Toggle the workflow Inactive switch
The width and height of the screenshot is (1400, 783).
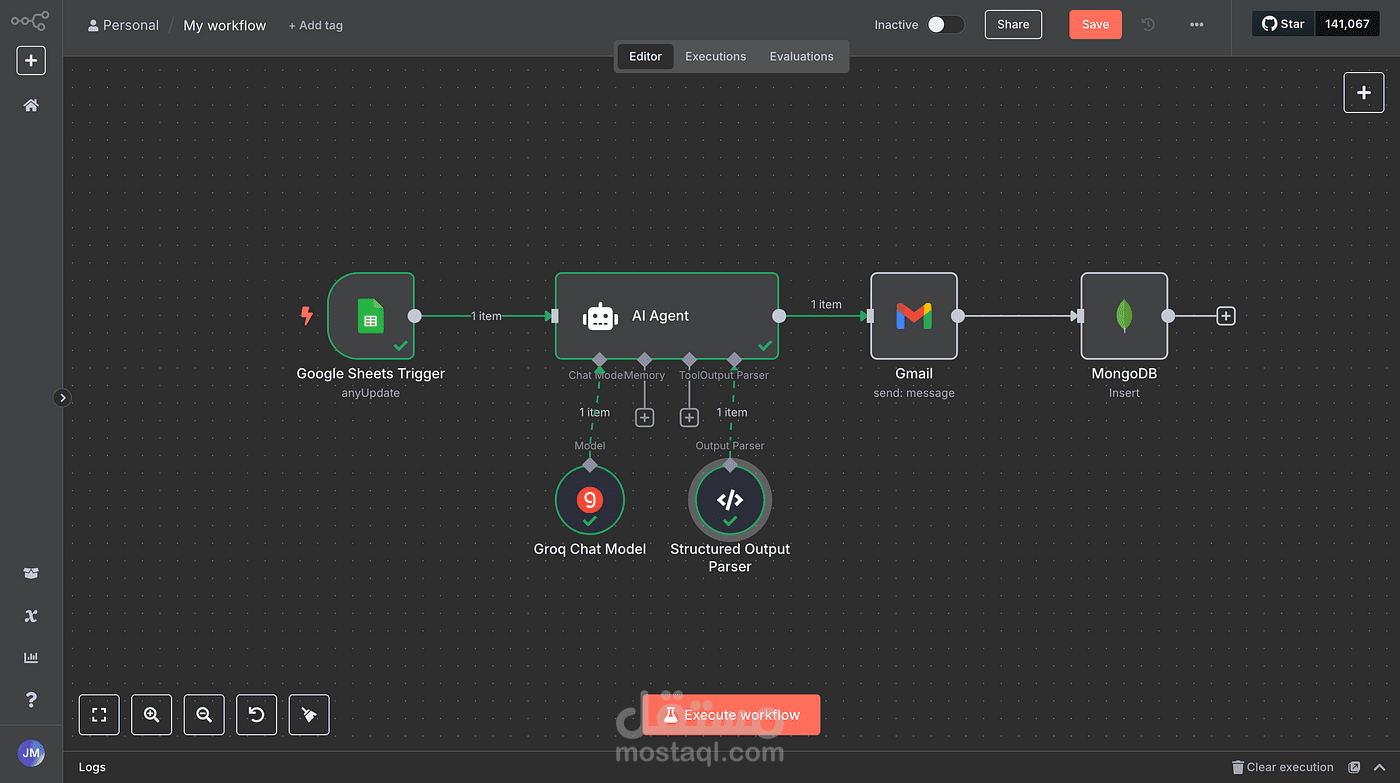pyautogui.click(x=945, y=25)
